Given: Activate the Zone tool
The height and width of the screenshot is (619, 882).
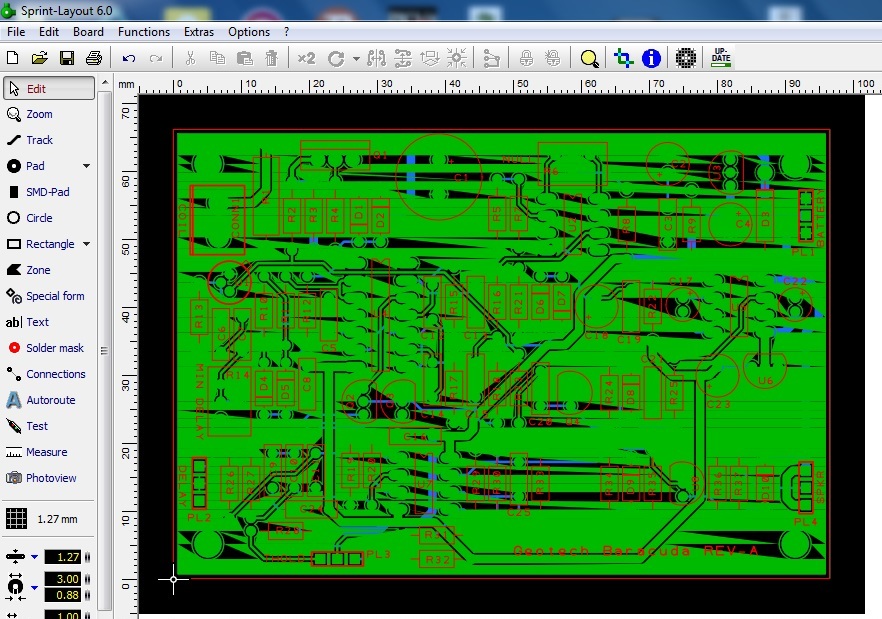Looking at the screenshot, I should coord(38,270).
